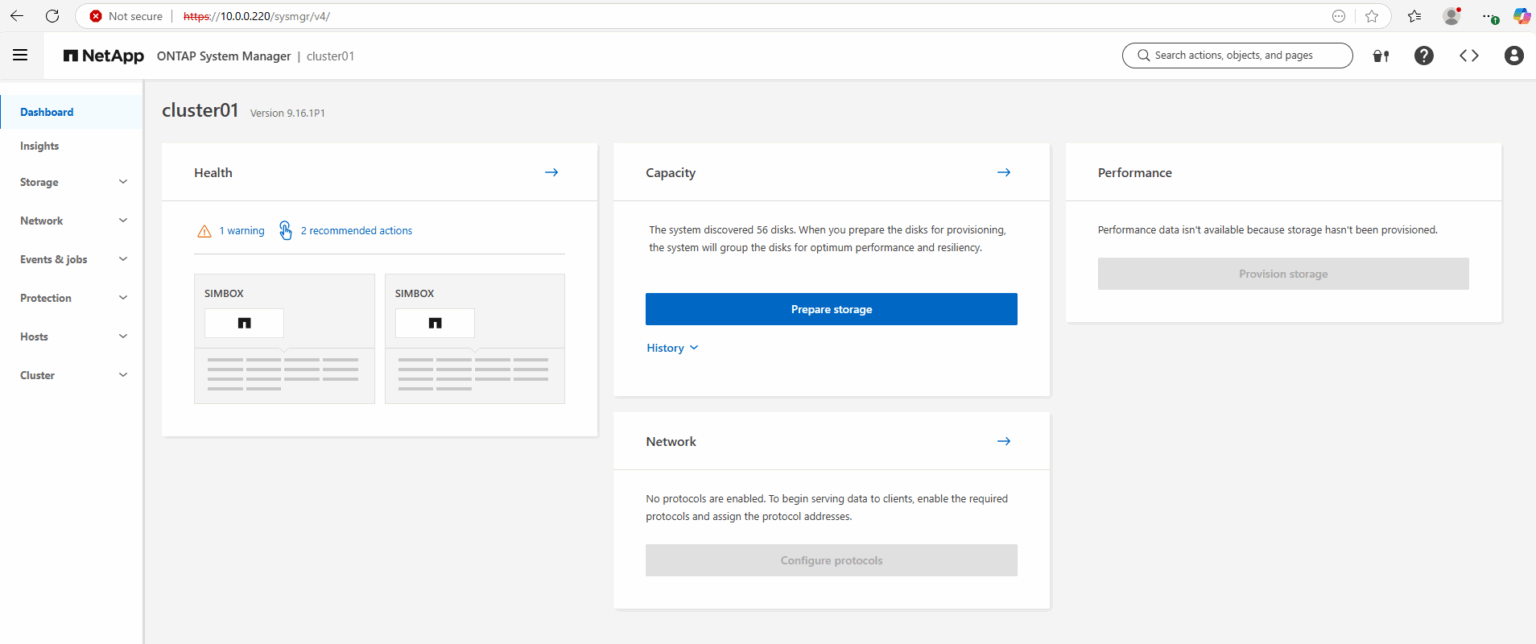The image size is (1536, 644).
Task: Select the Insights sidebar item
Action: 39,145
